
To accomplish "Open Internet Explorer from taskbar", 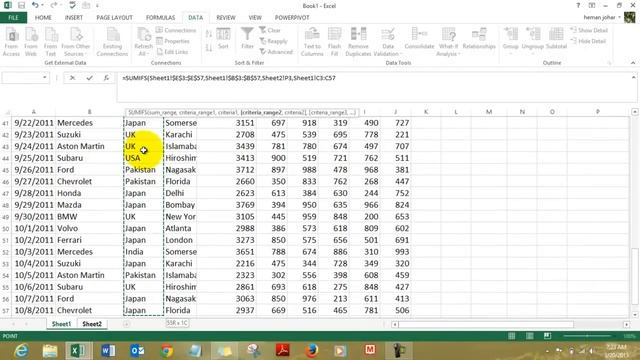I will click(x=21, y=351).
